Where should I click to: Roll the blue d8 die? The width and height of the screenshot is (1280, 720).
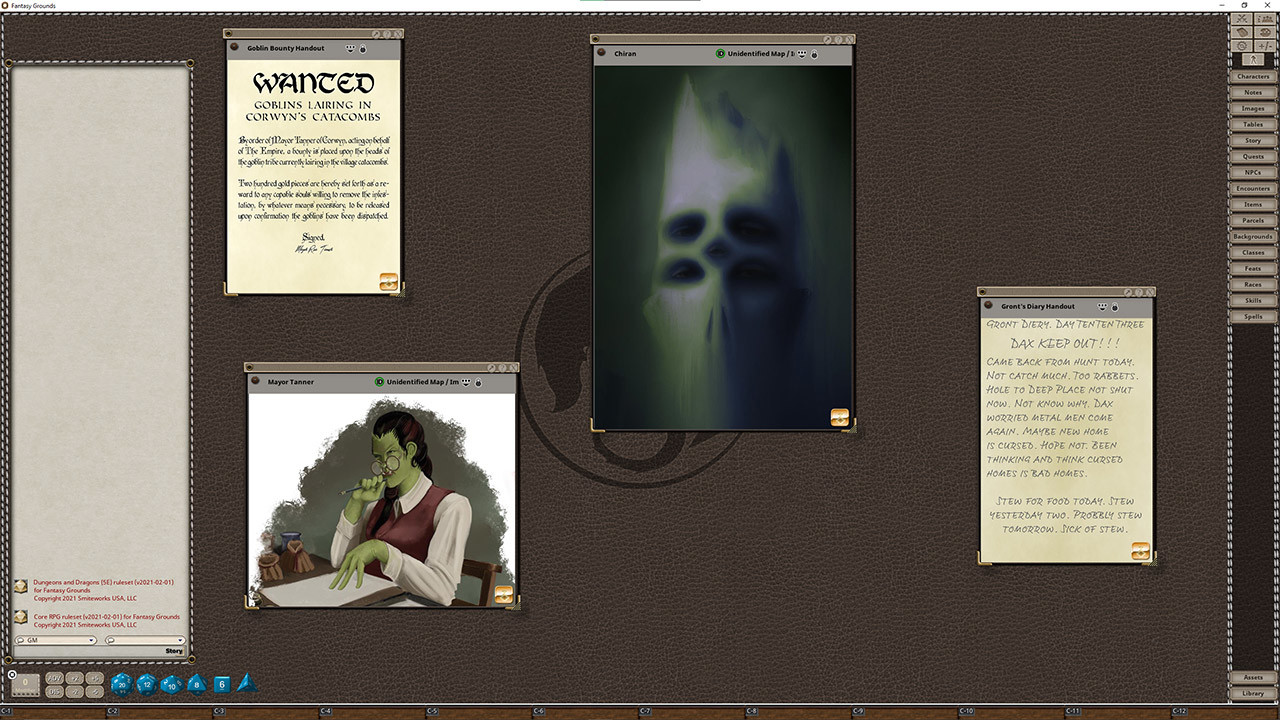pos(197,685)
